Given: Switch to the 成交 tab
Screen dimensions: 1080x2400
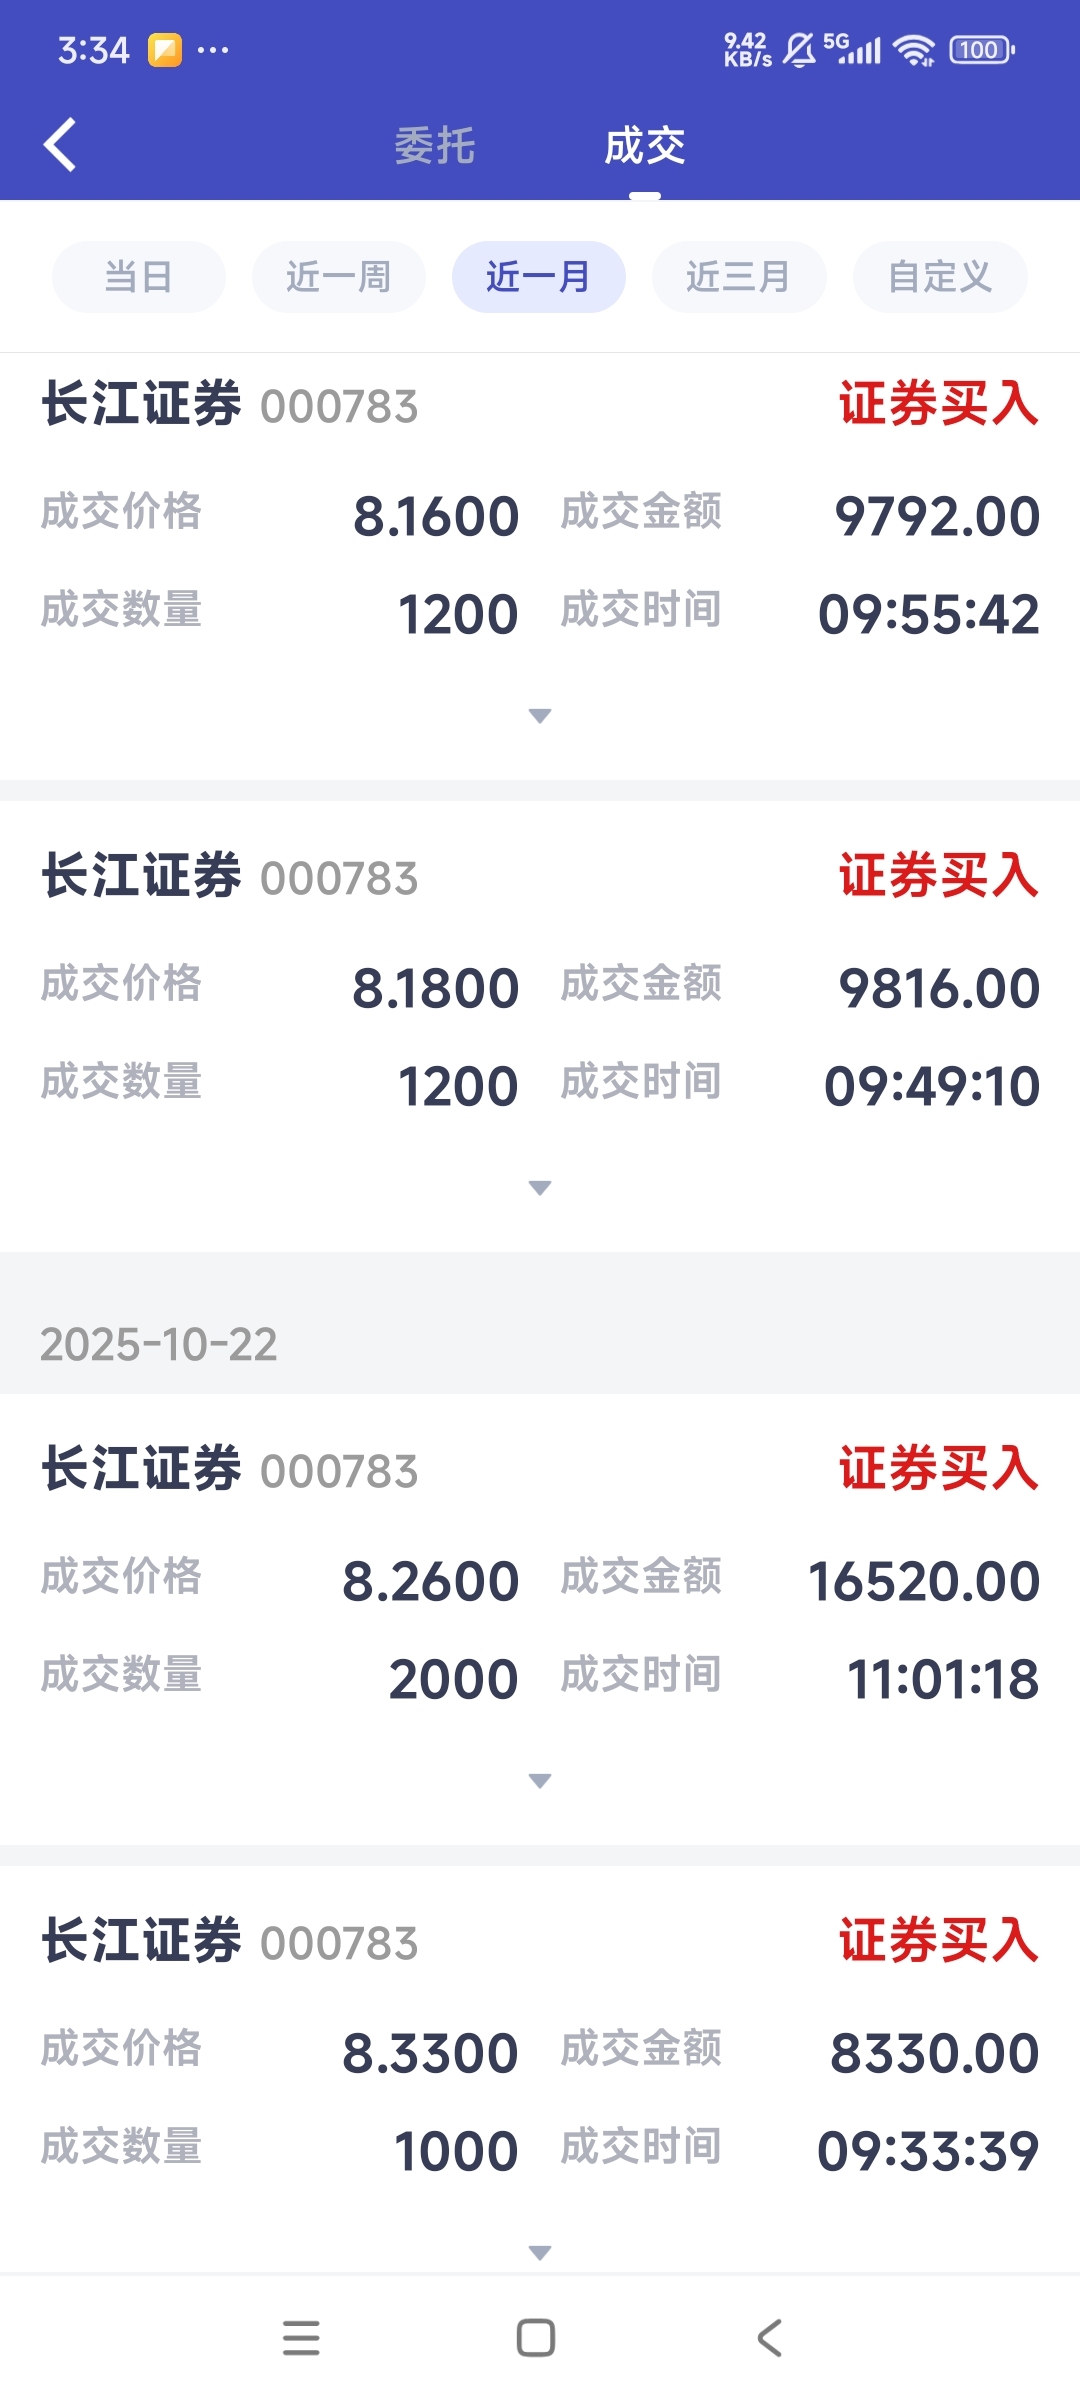Looking at the screenshot, I should [644, 146].
